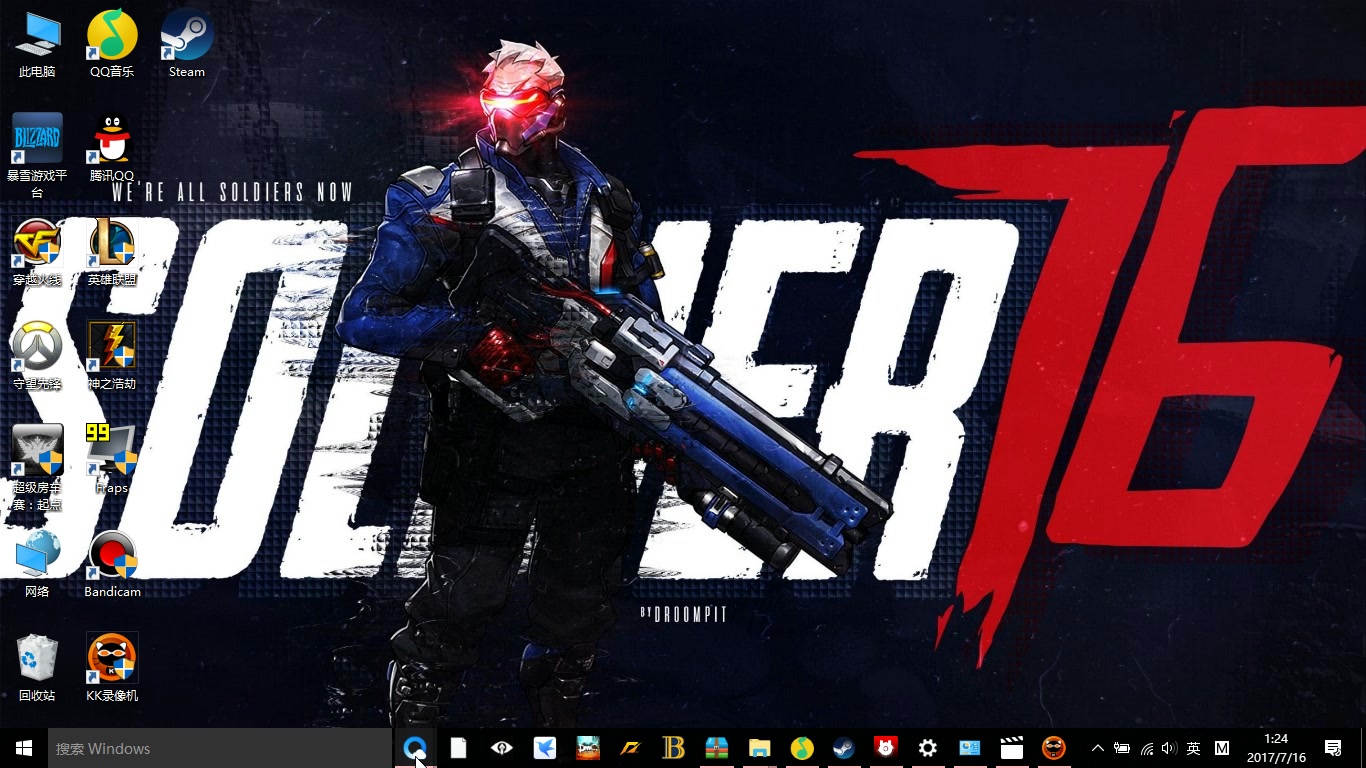Viewport: 1366px width, 768px height.
Task: Click the Windows Start button
Action: tap(24, 748)
